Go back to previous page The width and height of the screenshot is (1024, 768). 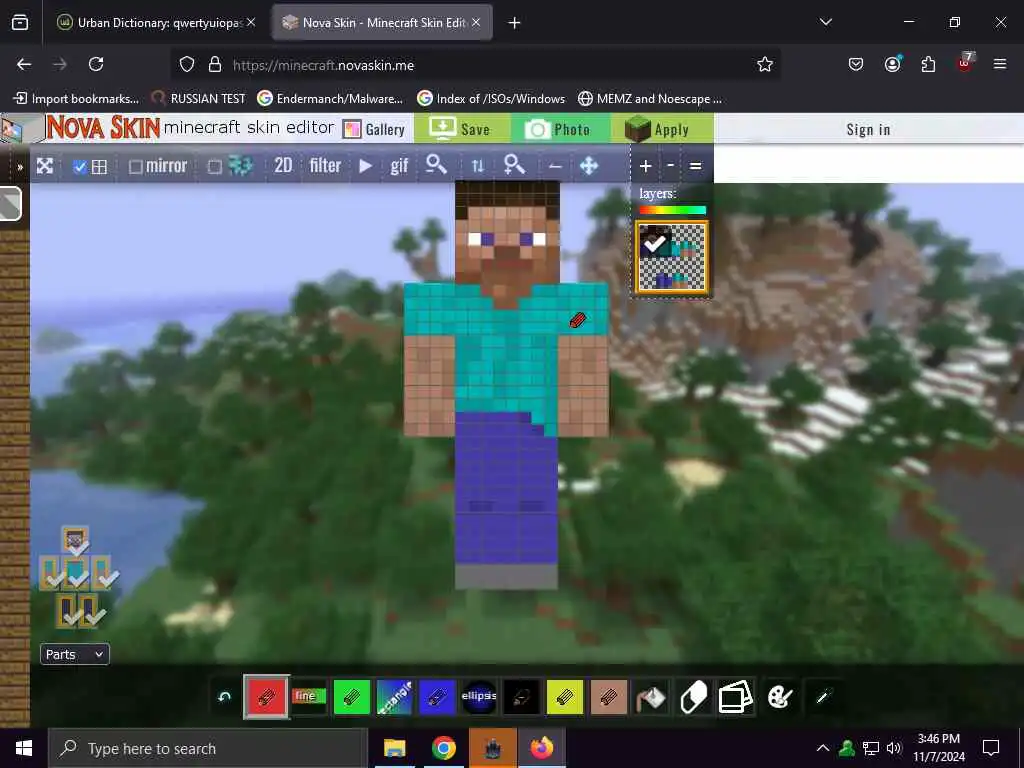tap(24, 64)
